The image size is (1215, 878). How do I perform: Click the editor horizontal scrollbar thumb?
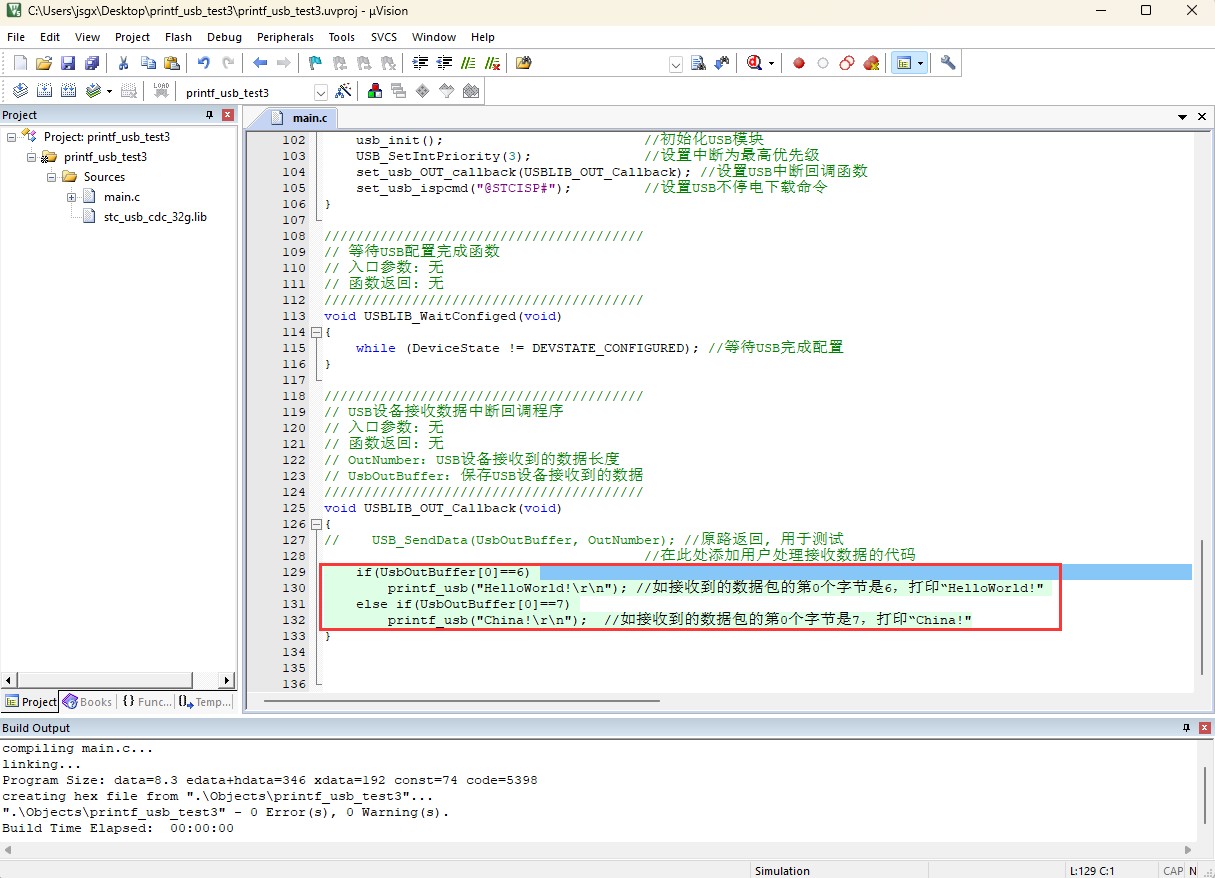point(461,700)
